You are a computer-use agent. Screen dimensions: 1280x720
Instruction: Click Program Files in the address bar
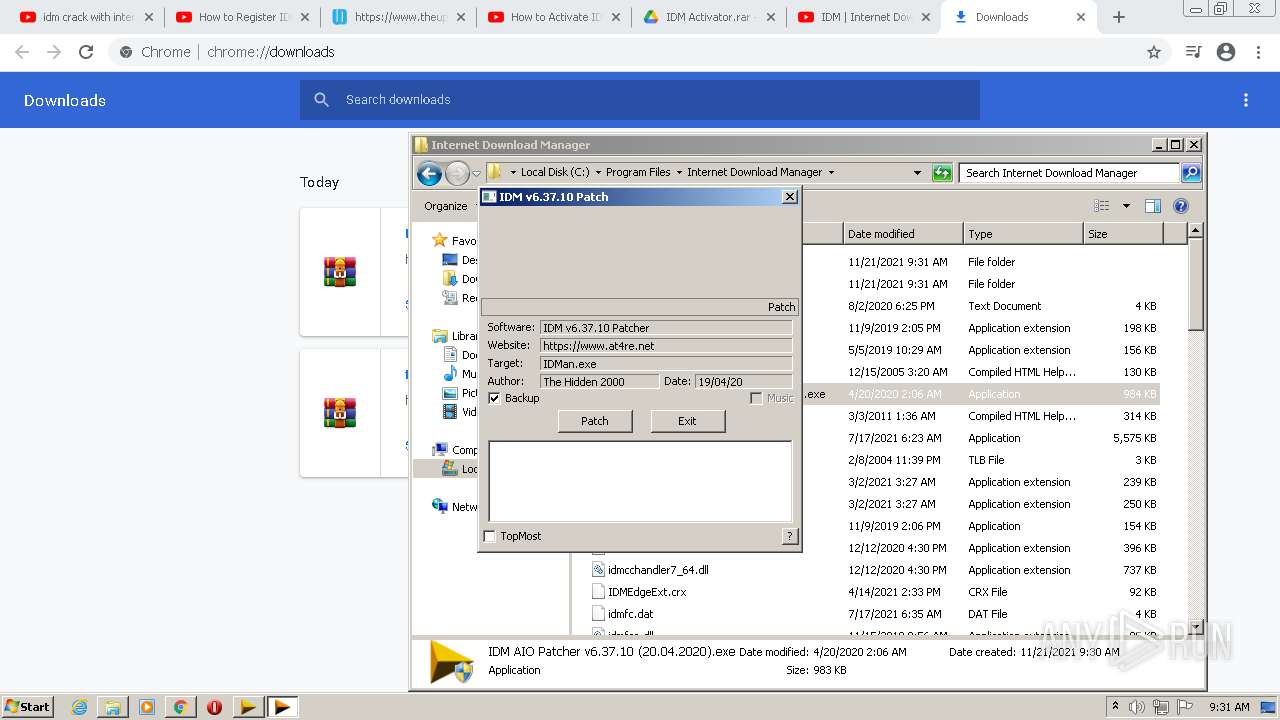(638, 172)
